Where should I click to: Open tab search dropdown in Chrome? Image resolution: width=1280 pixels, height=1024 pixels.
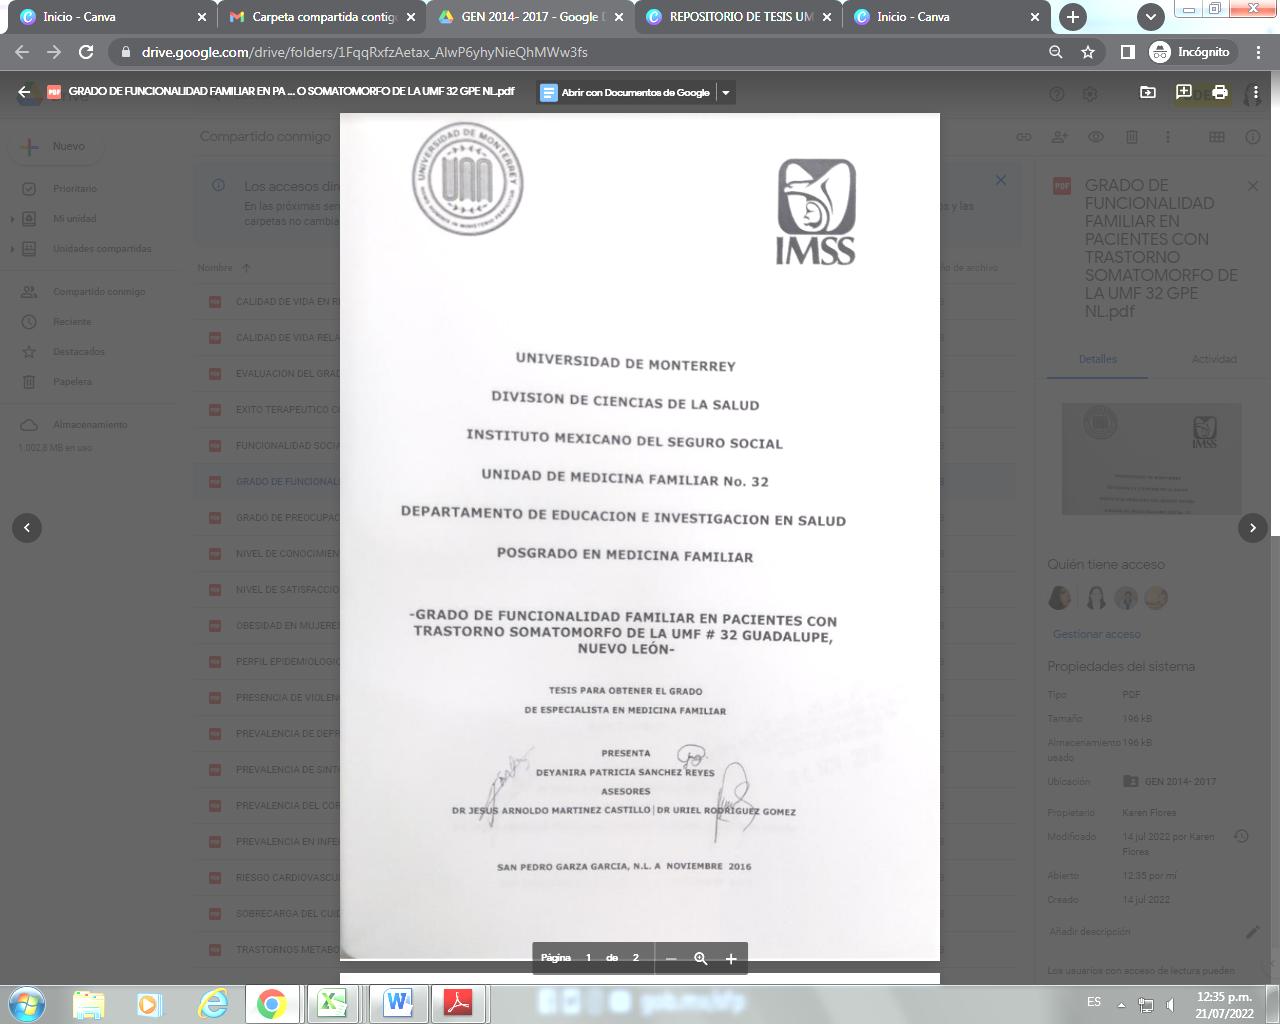[x=1150, y=17]
